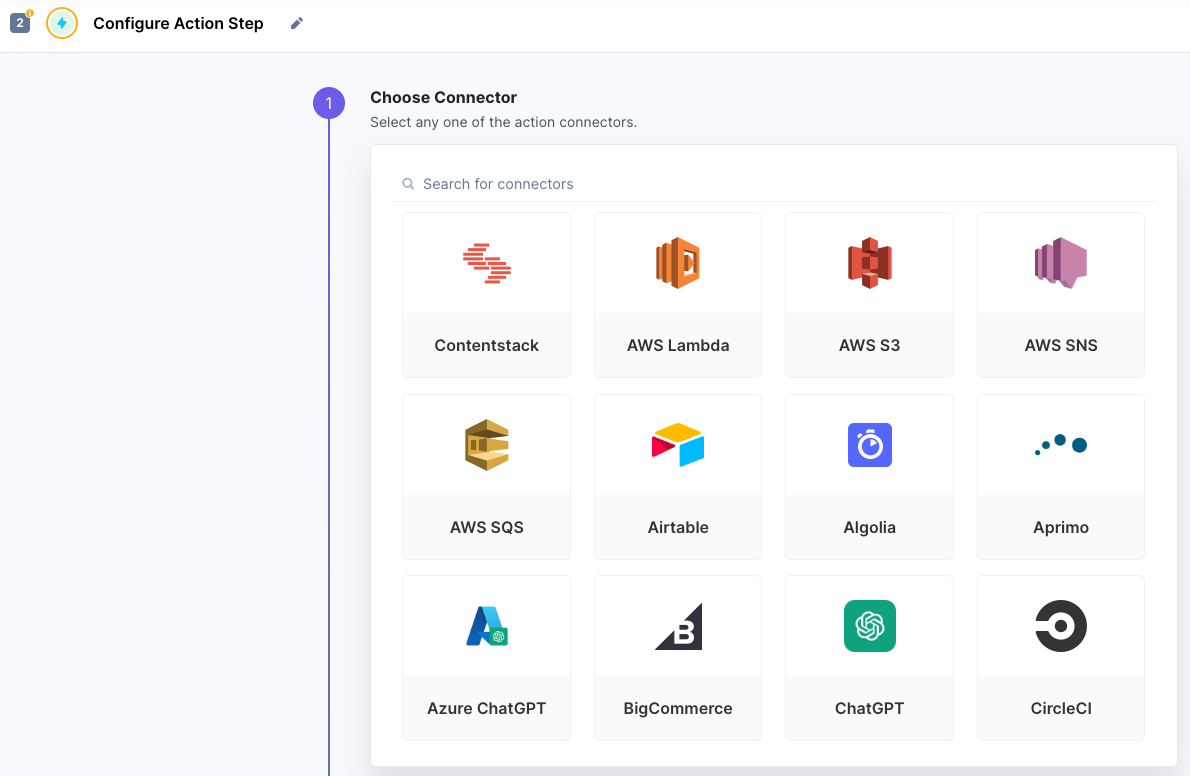Click the pencil icon to rename step
Image resolution: width=1190 pixels, height=776 pixels.
point(297,23)
